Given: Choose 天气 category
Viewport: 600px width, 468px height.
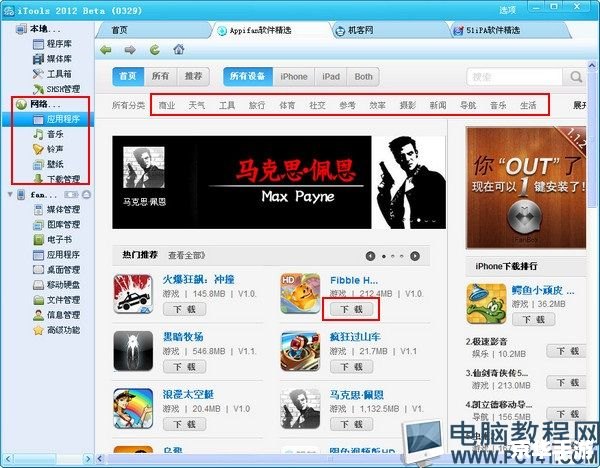Looking at the screenshot, I should [x=197, y=105].
